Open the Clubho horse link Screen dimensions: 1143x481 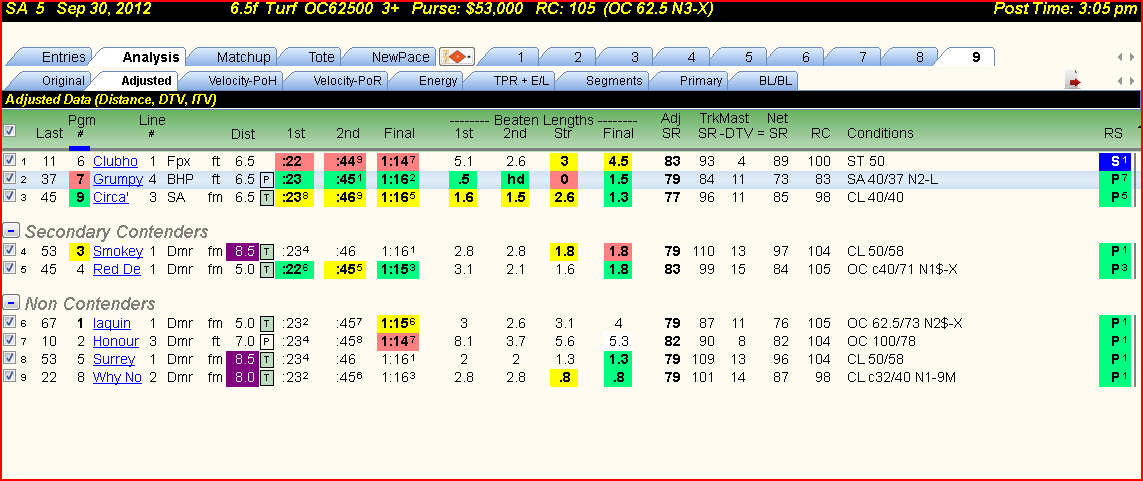(x=115, y=161)
